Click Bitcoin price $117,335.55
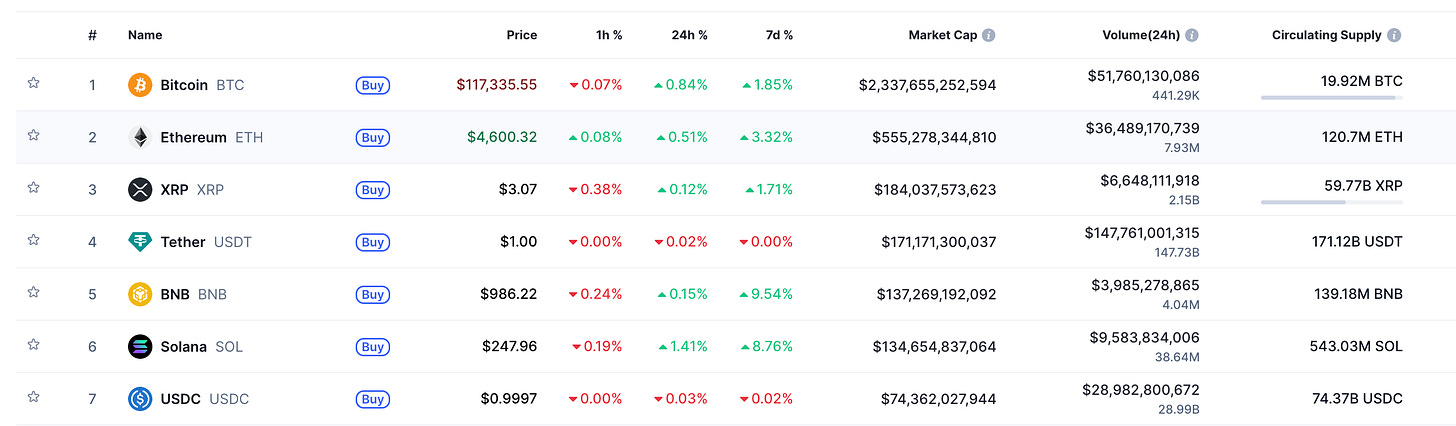This screenshot has width=1456, height=426. coord(497,85)
